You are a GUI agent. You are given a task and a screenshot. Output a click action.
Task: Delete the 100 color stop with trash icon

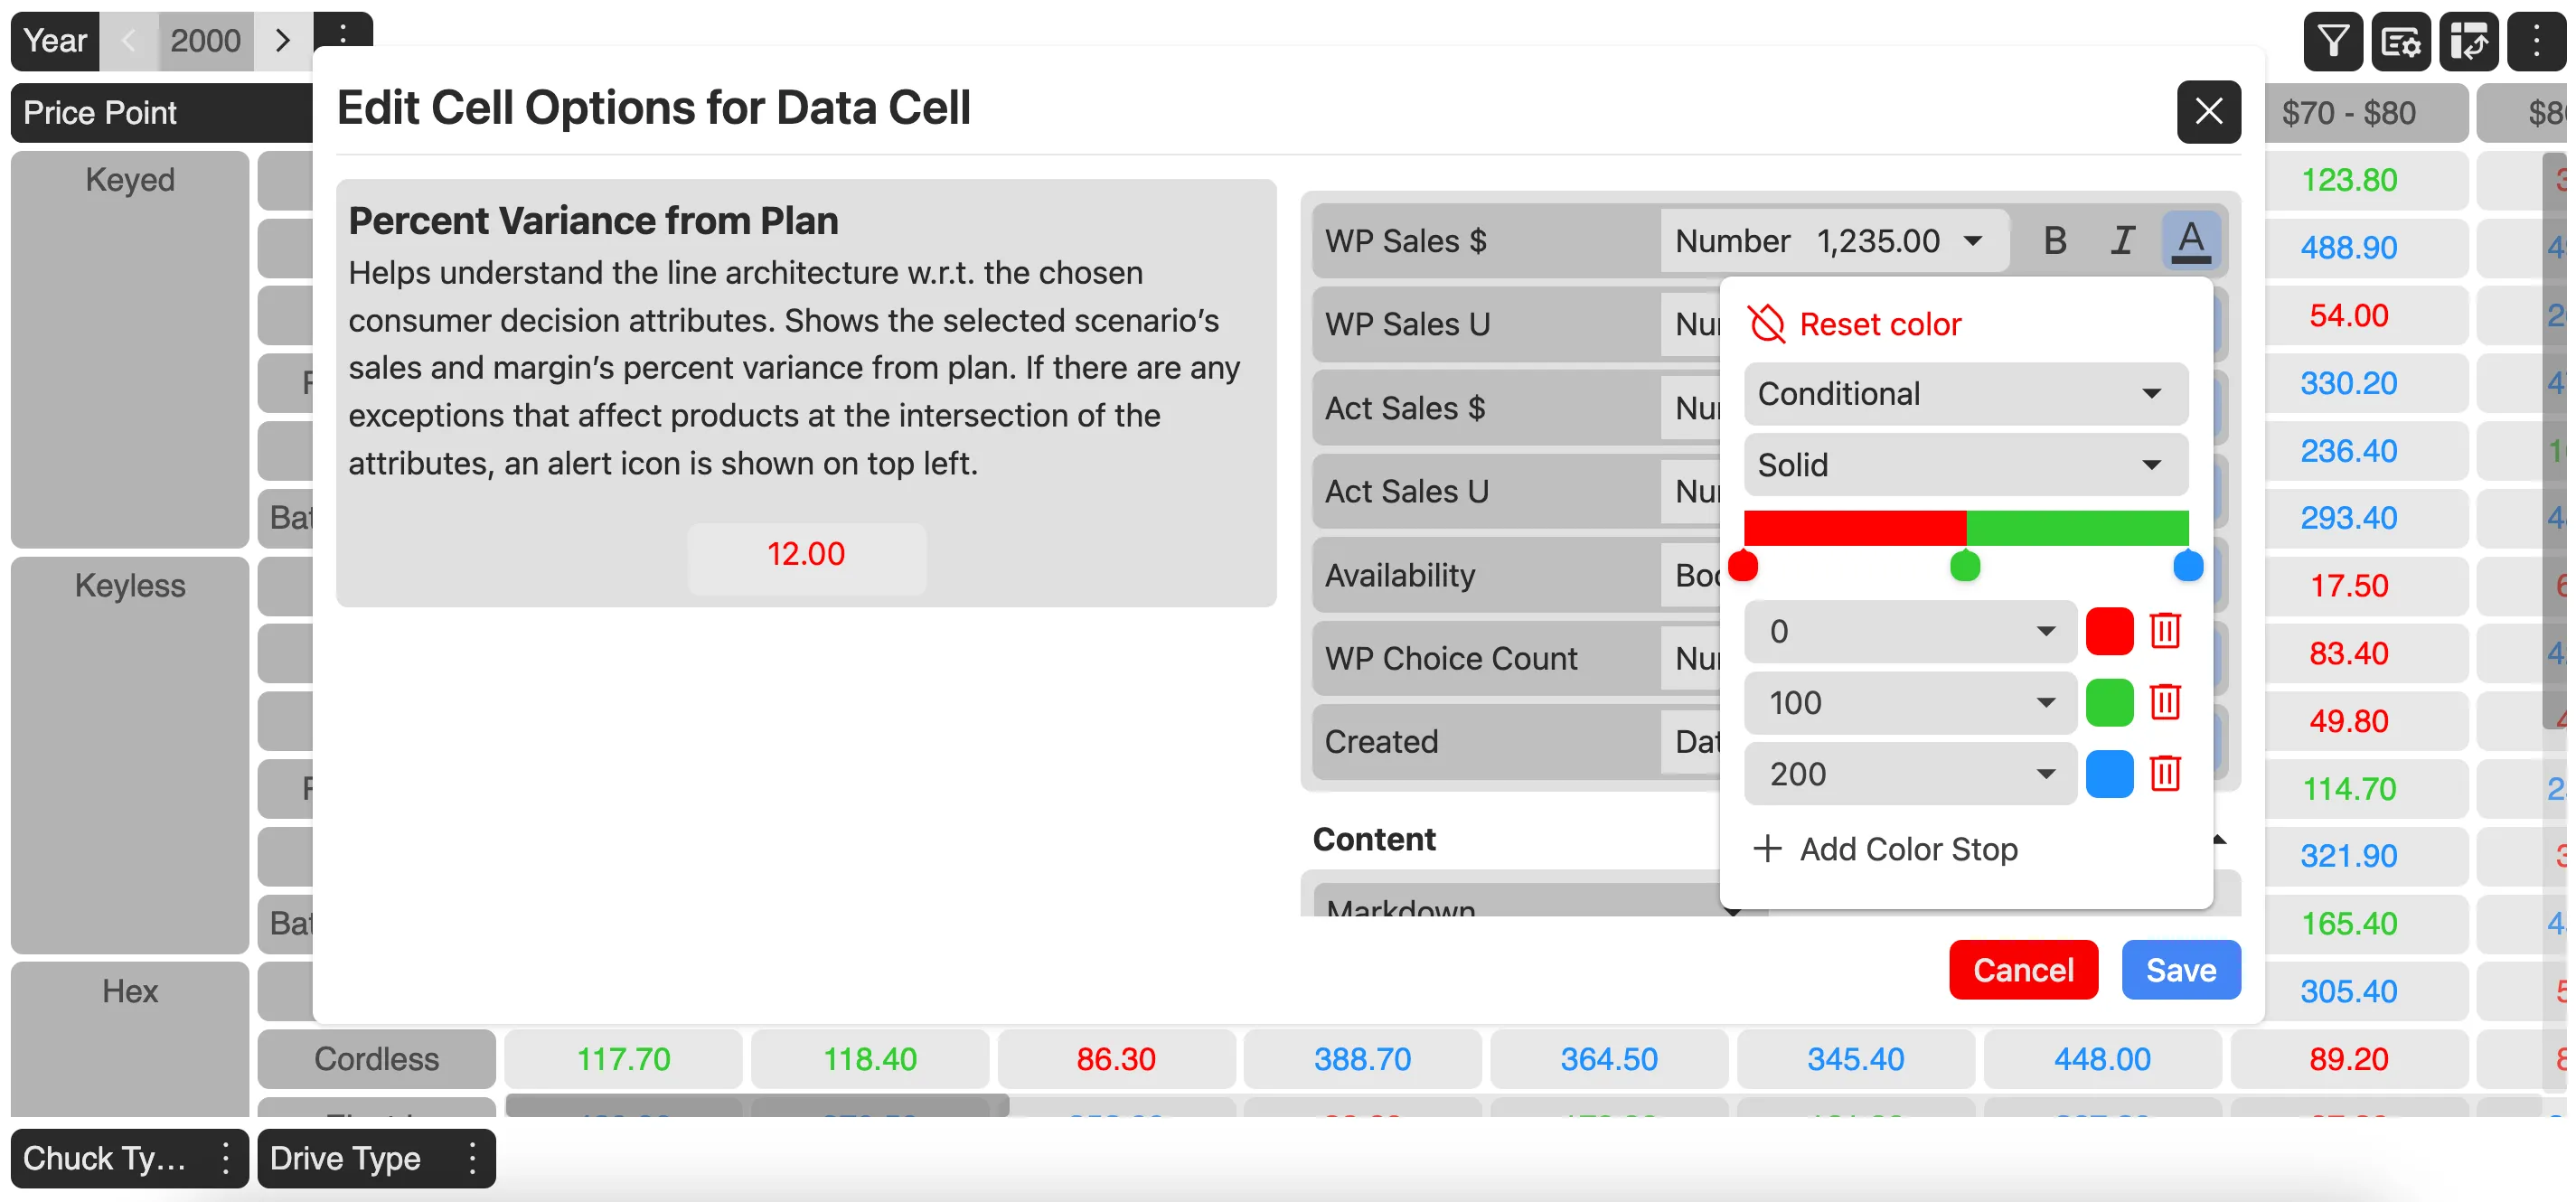click(x=2165, y=703)
